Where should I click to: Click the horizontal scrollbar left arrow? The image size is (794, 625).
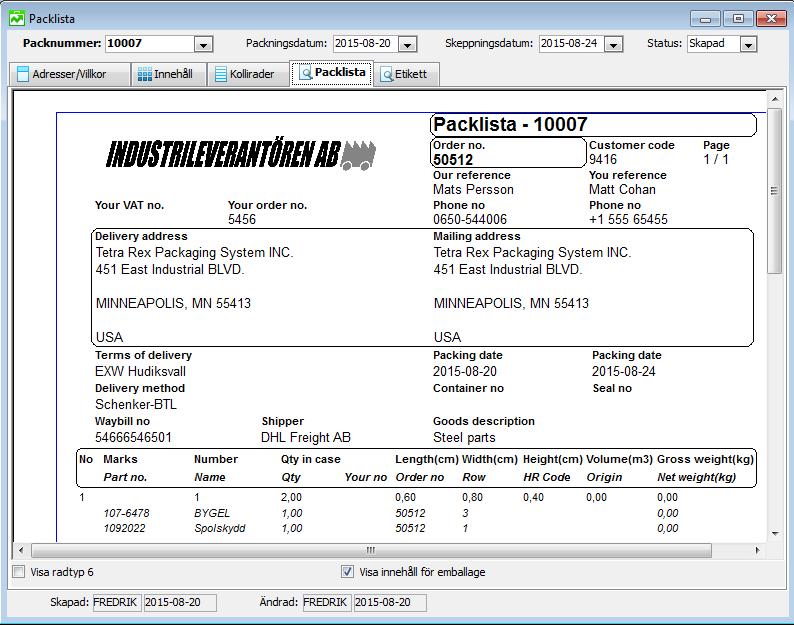click(x=21, y=550)
